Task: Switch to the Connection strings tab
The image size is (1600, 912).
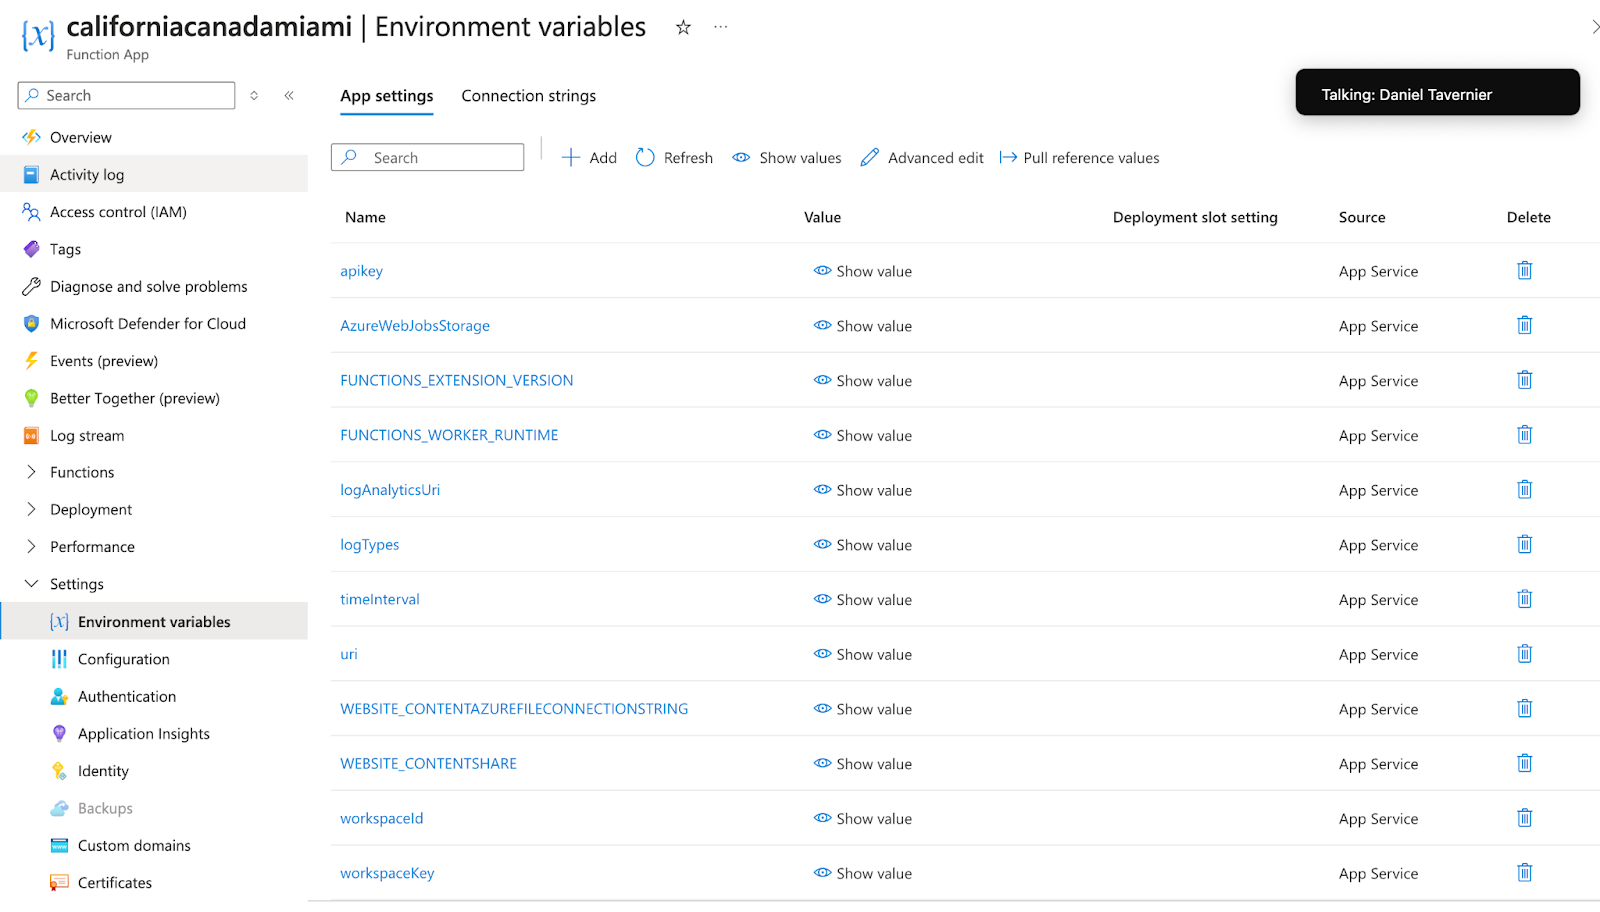Action: point(528,96)
